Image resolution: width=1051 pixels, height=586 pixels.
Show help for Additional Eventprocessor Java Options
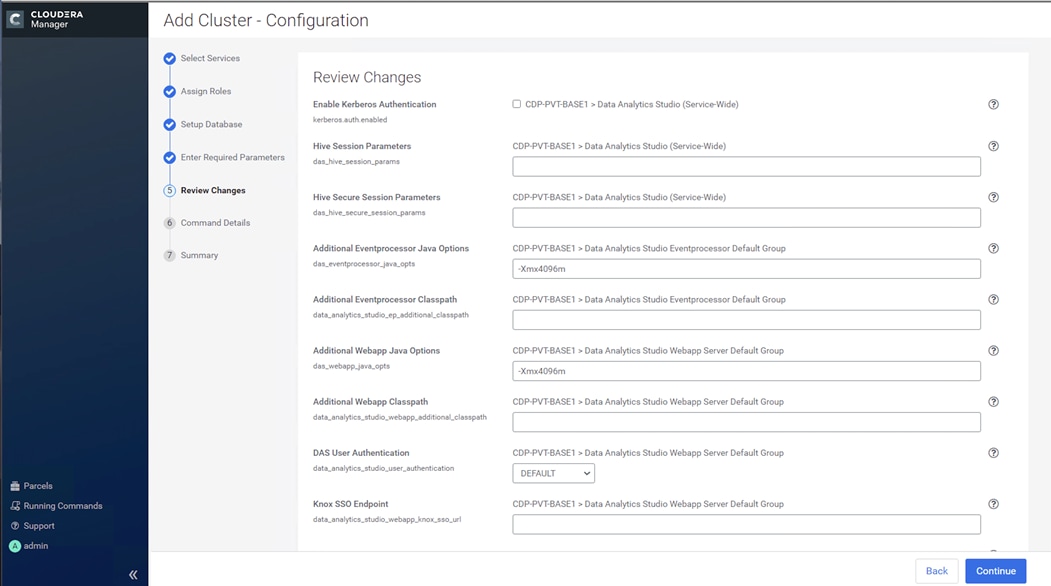[x=993, y=248]
